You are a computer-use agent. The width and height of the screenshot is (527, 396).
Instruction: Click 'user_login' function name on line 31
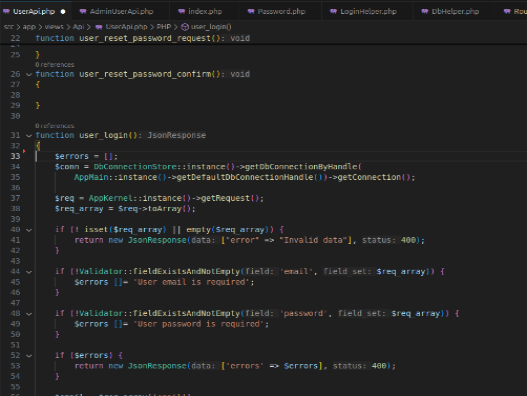pyautogui.click(x=104, y=135)
